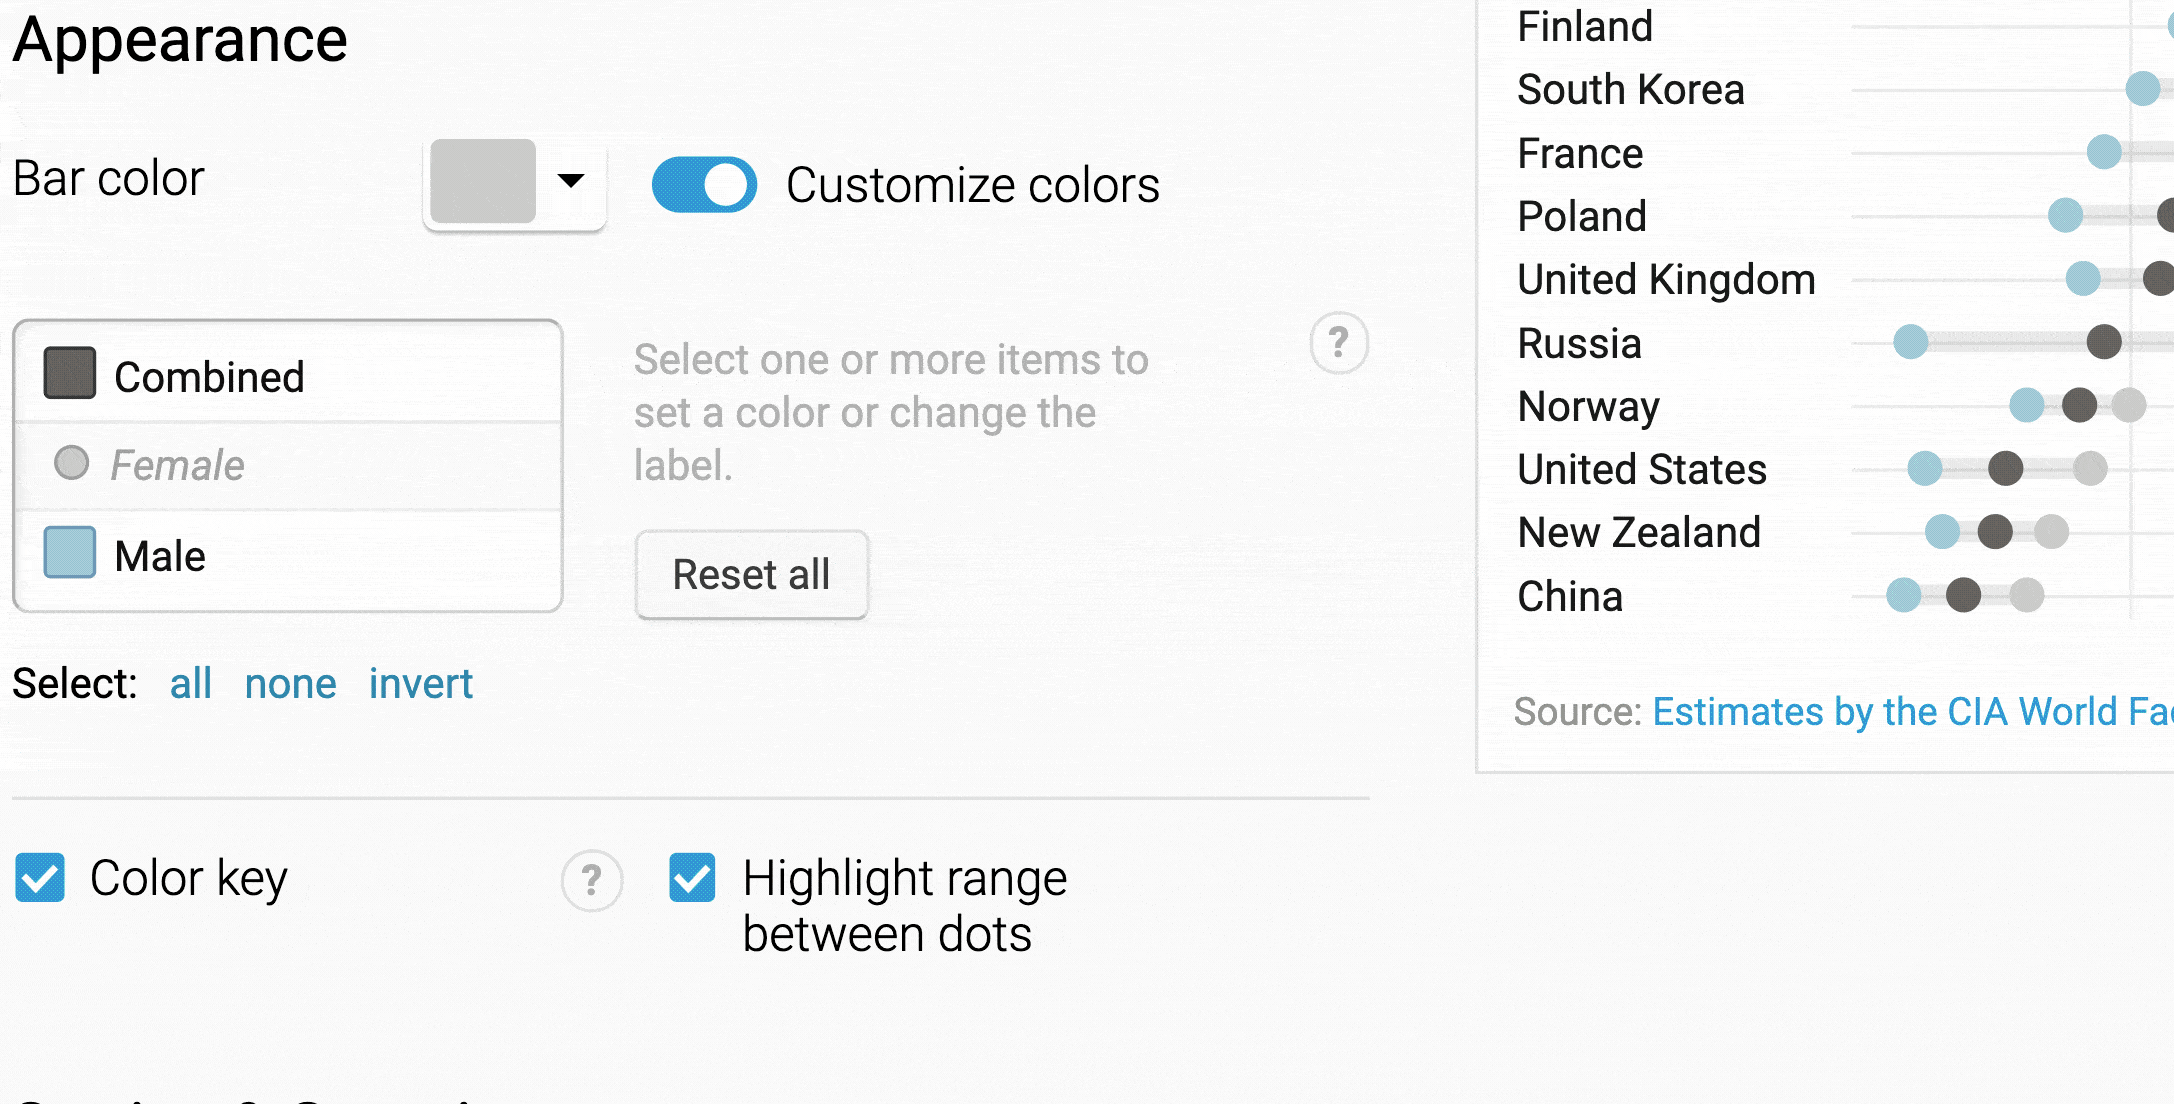
Task: Select the Female item in color list
Action: (288, 466)
